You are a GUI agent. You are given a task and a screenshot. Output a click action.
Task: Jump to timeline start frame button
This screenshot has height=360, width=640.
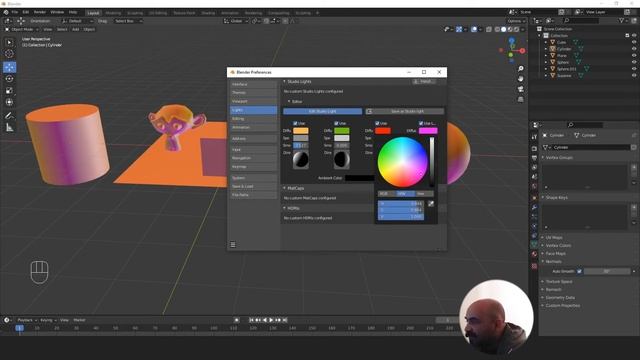(251, 320)
